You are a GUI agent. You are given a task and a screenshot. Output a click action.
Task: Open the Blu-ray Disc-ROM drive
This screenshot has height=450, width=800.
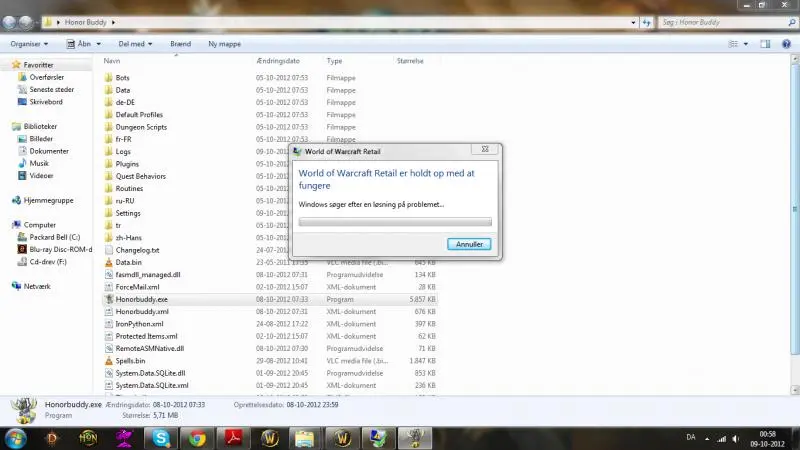pos(61,249)
